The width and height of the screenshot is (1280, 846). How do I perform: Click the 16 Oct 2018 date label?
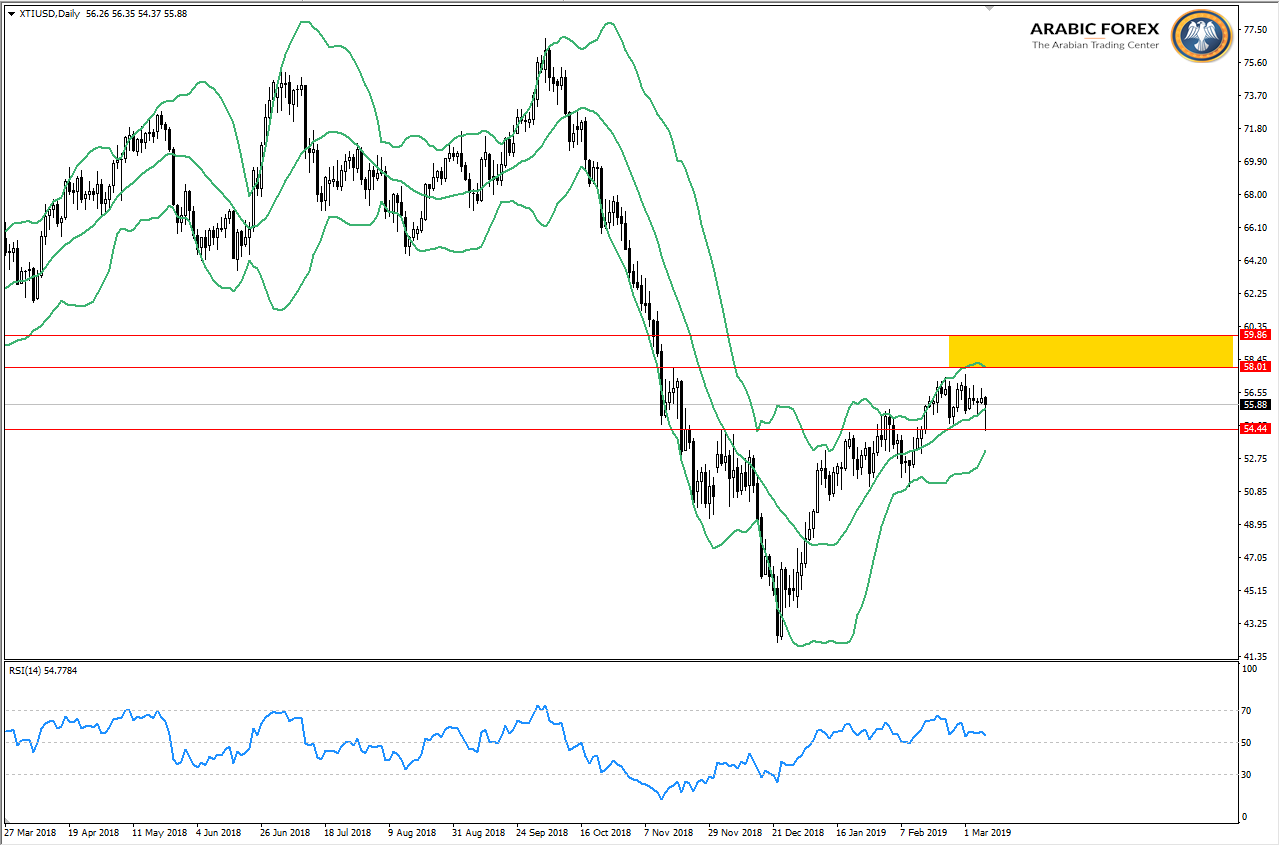coord(606,831)
